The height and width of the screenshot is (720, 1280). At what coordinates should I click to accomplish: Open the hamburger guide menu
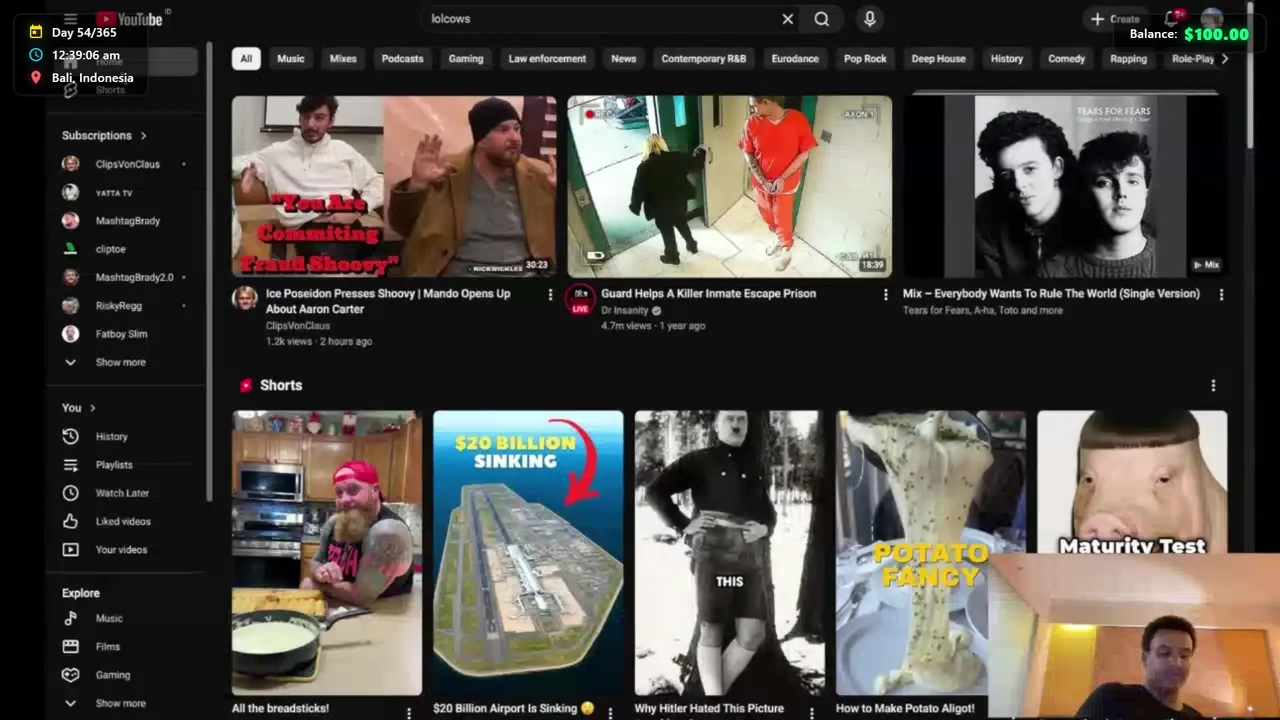[70, 19]
